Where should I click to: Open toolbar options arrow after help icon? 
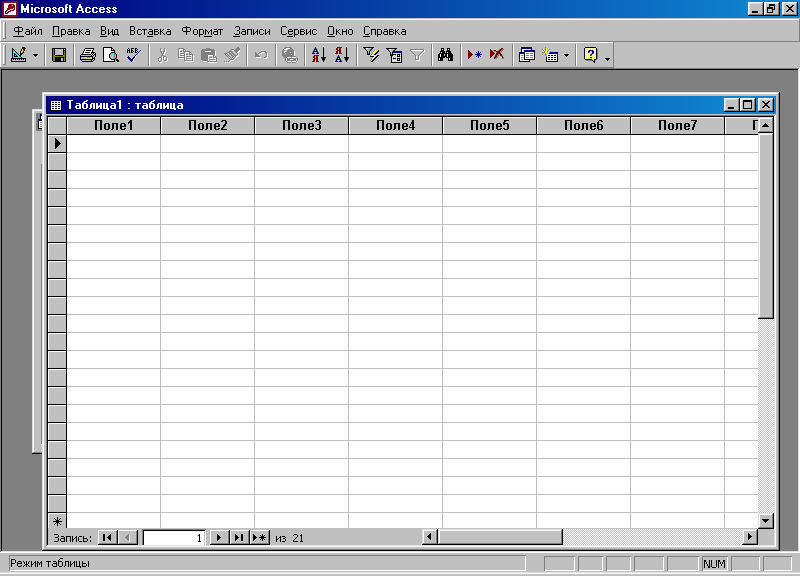point(607,57)
